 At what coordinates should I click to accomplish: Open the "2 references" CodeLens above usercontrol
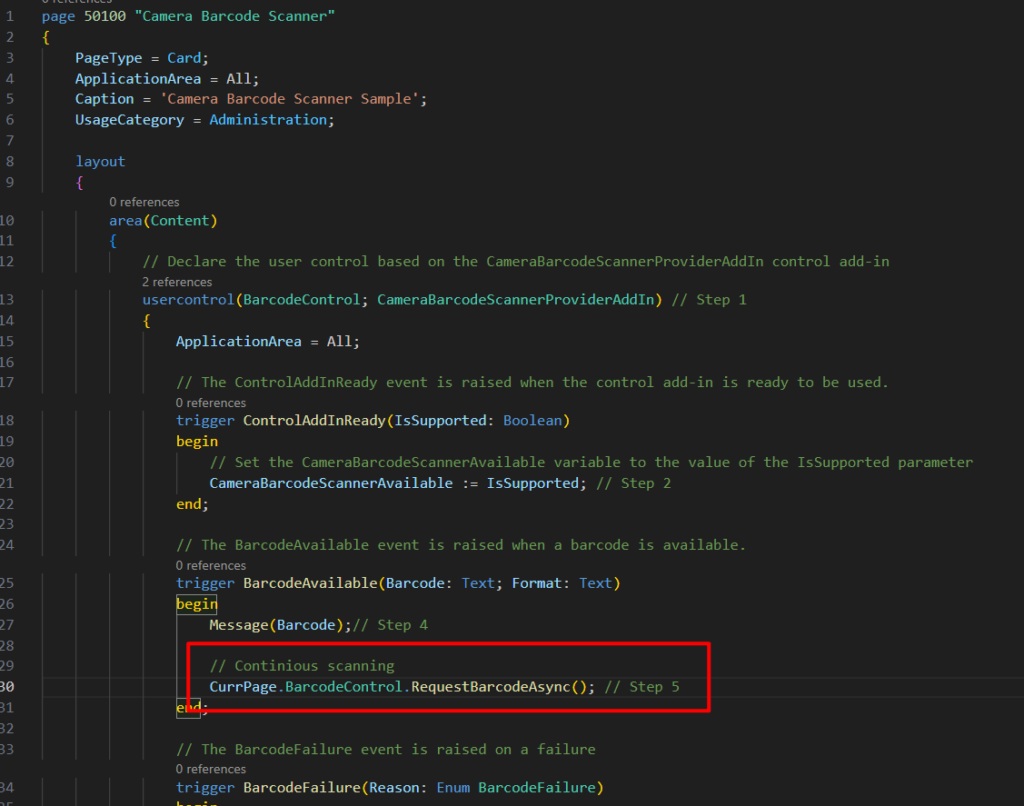tap(177, 282)
